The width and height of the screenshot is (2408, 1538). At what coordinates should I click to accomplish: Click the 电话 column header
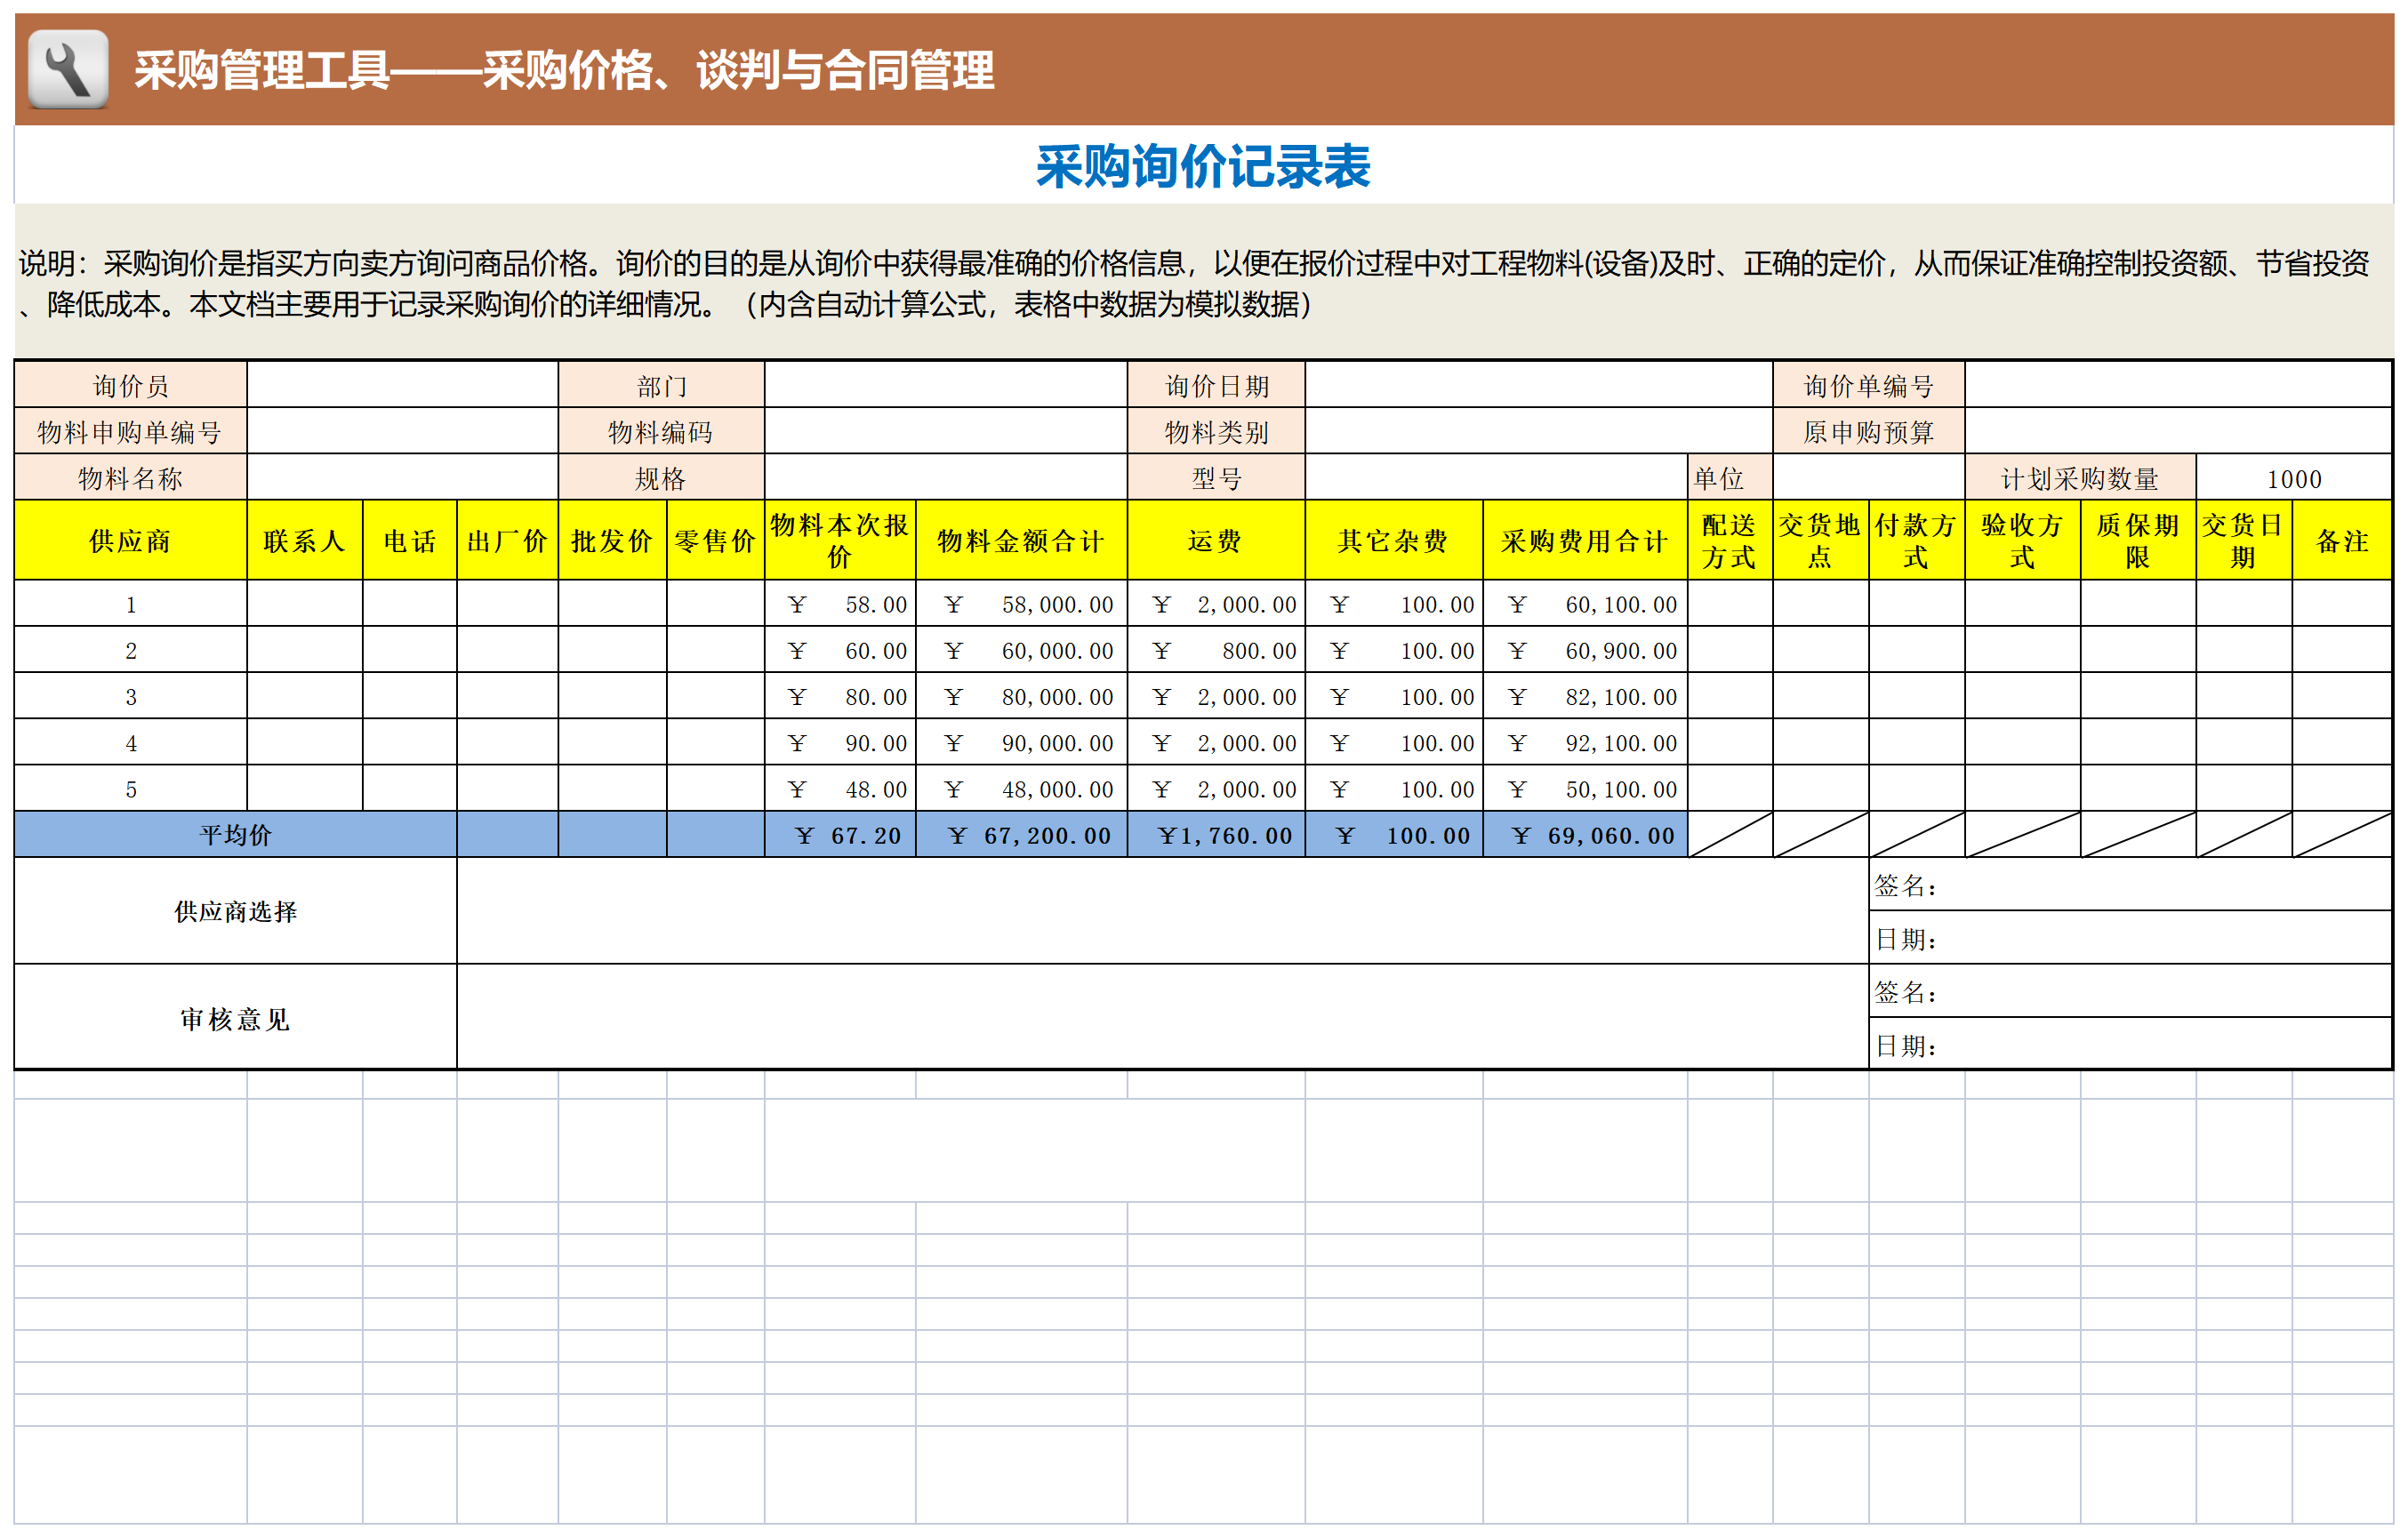pyautogui.click(x=410, y=540)
